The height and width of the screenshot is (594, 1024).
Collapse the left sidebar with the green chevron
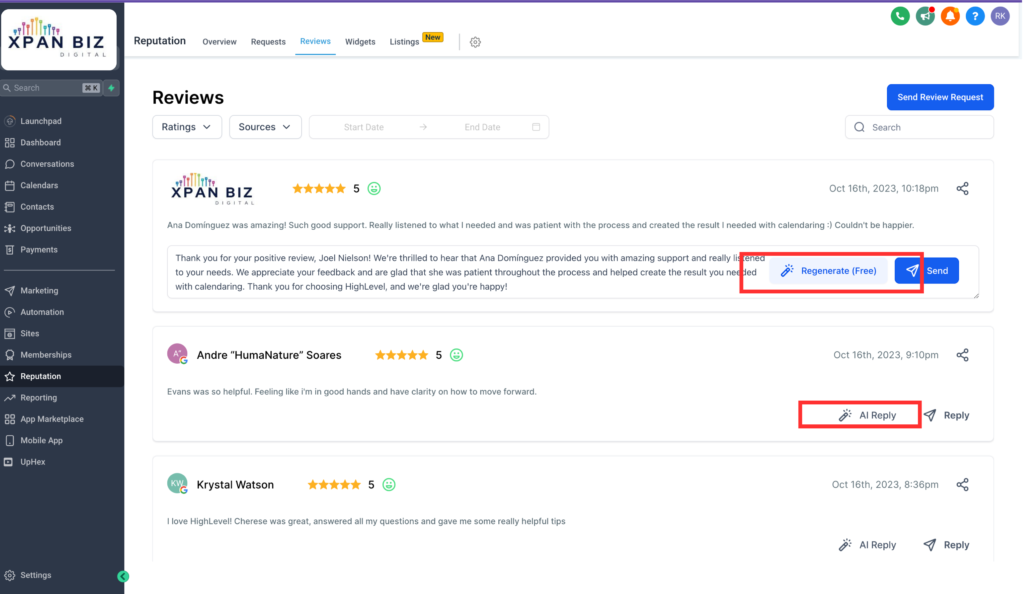122,576
